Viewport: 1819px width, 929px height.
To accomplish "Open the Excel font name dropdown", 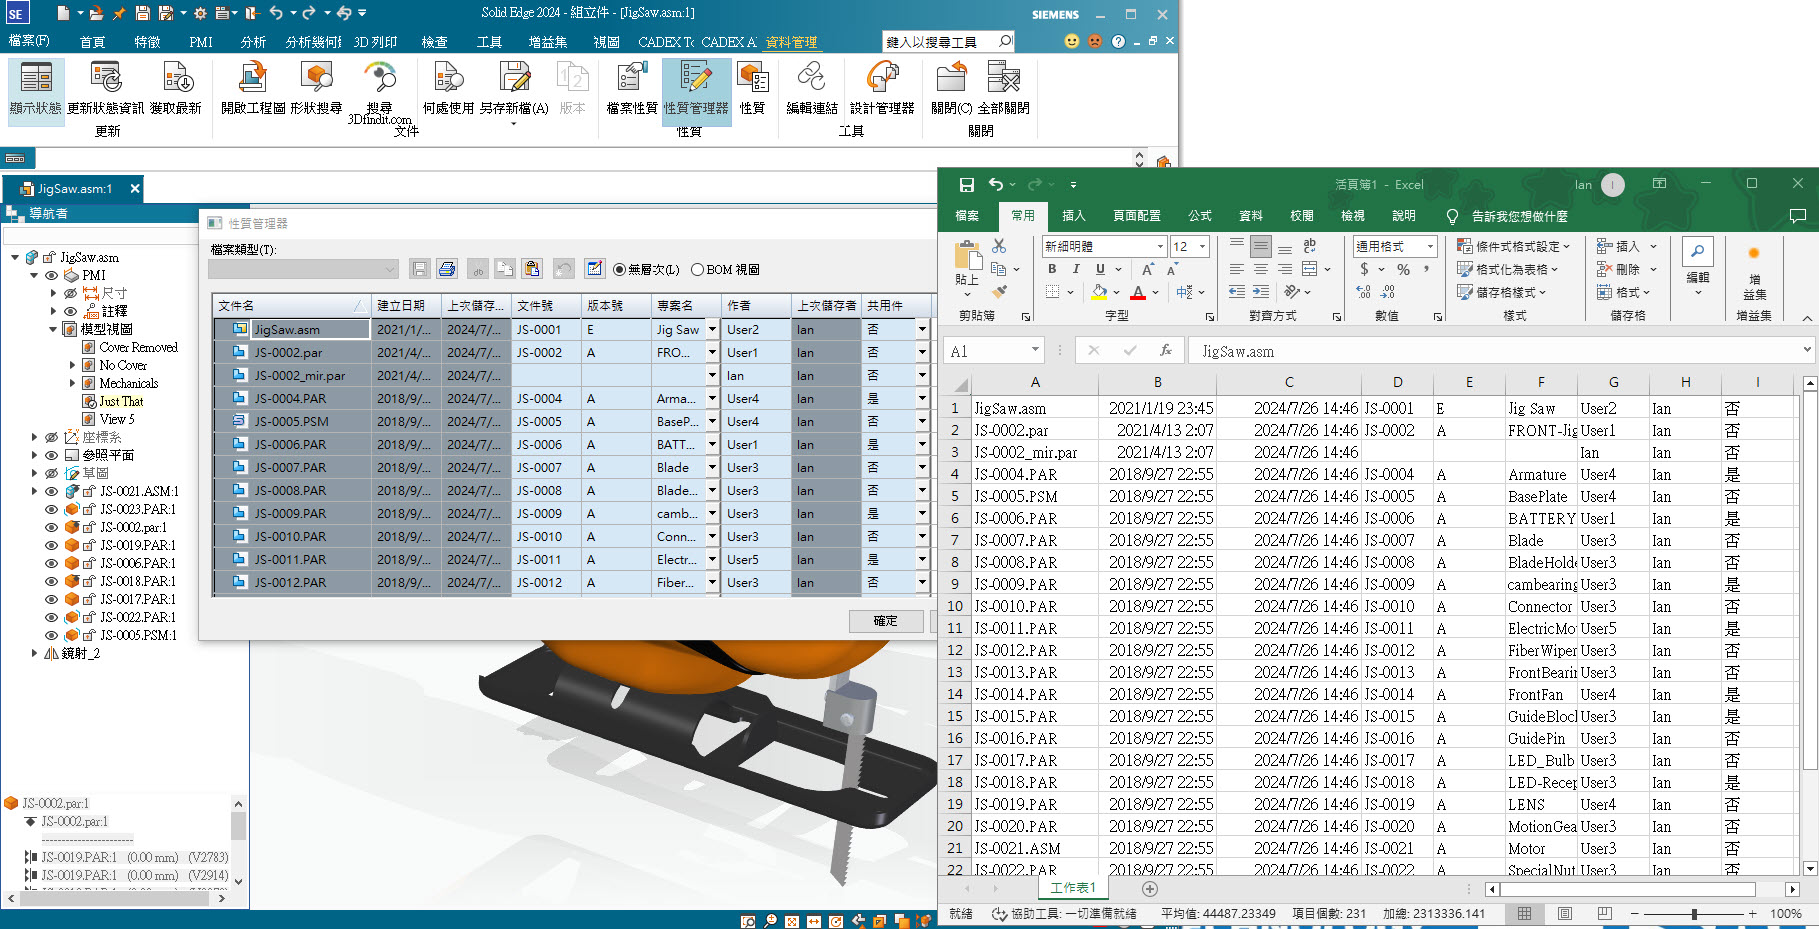I will pos(1160,246).
